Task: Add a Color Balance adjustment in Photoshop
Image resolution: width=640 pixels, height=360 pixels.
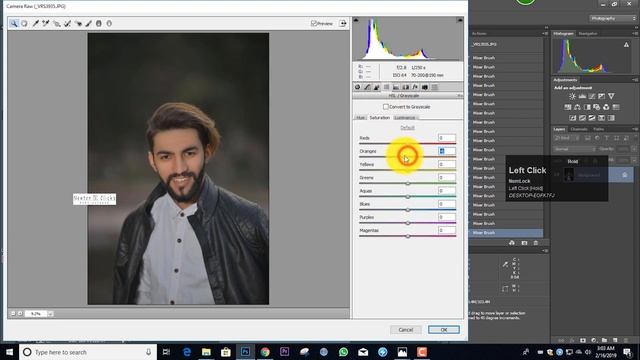Action: click(x=577, y=107)
